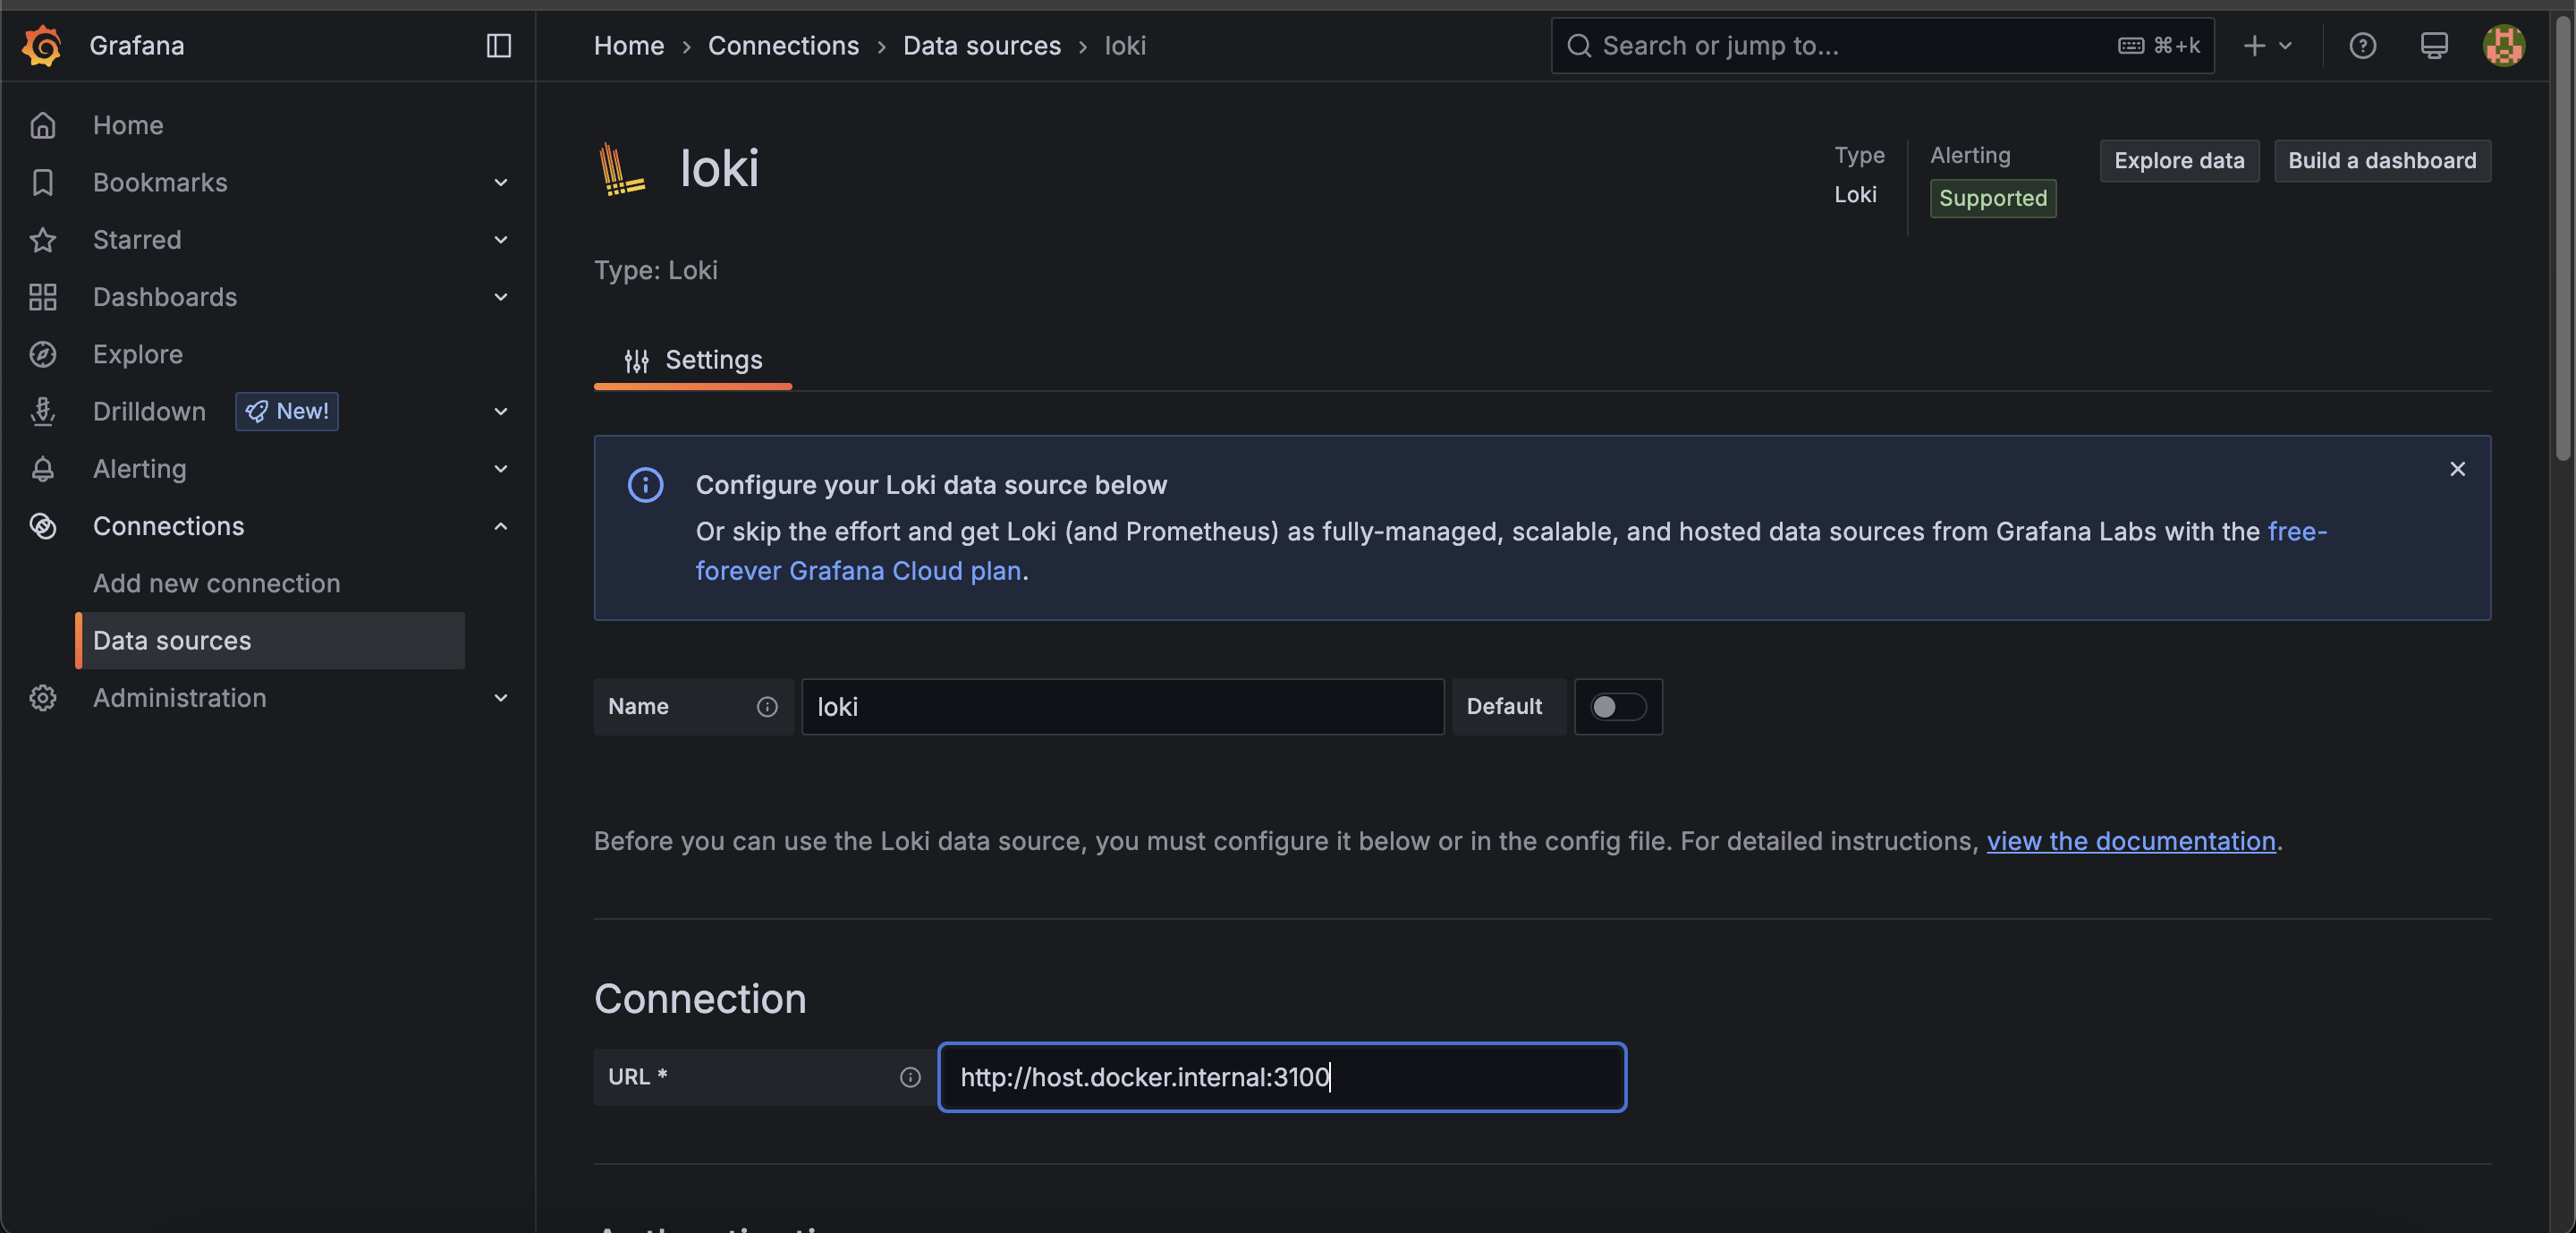Open the plus New dropdown in header
The height and width of the screenshot is (1233, 2576).
[x=2266, y=46]
